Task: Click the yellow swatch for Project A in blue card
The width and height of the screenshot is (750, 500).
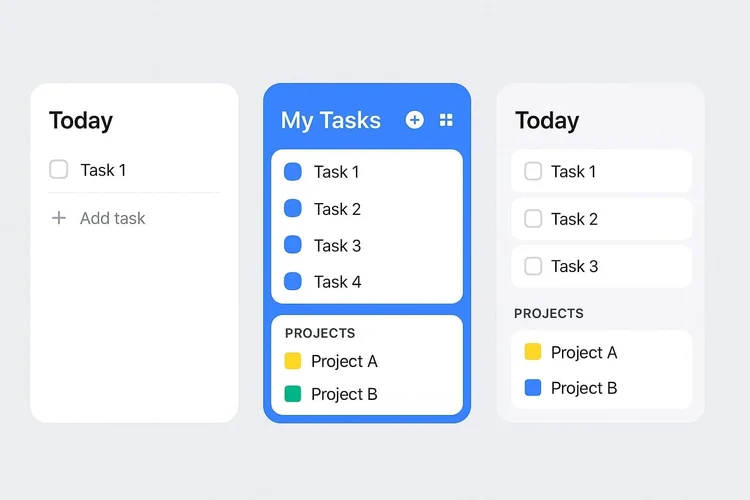Action: coord(293,361)
